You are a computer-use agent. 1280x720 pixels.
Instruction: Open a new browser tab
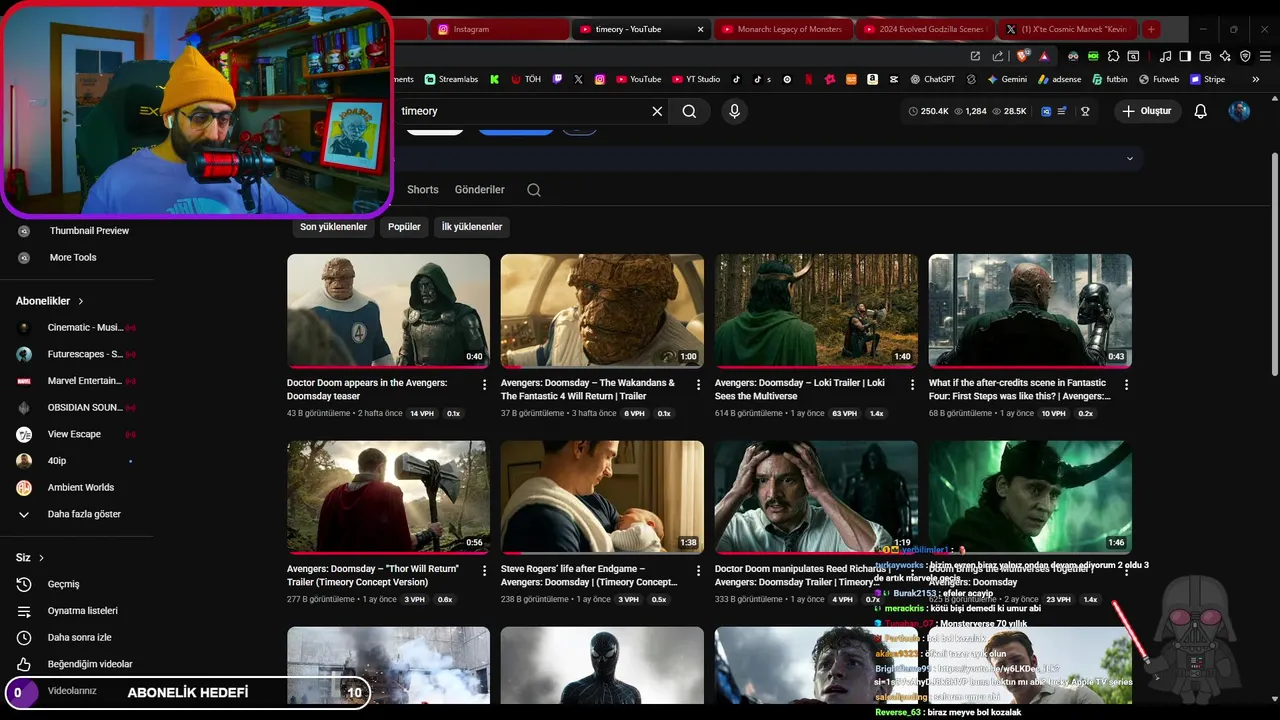pos(1151,29)
